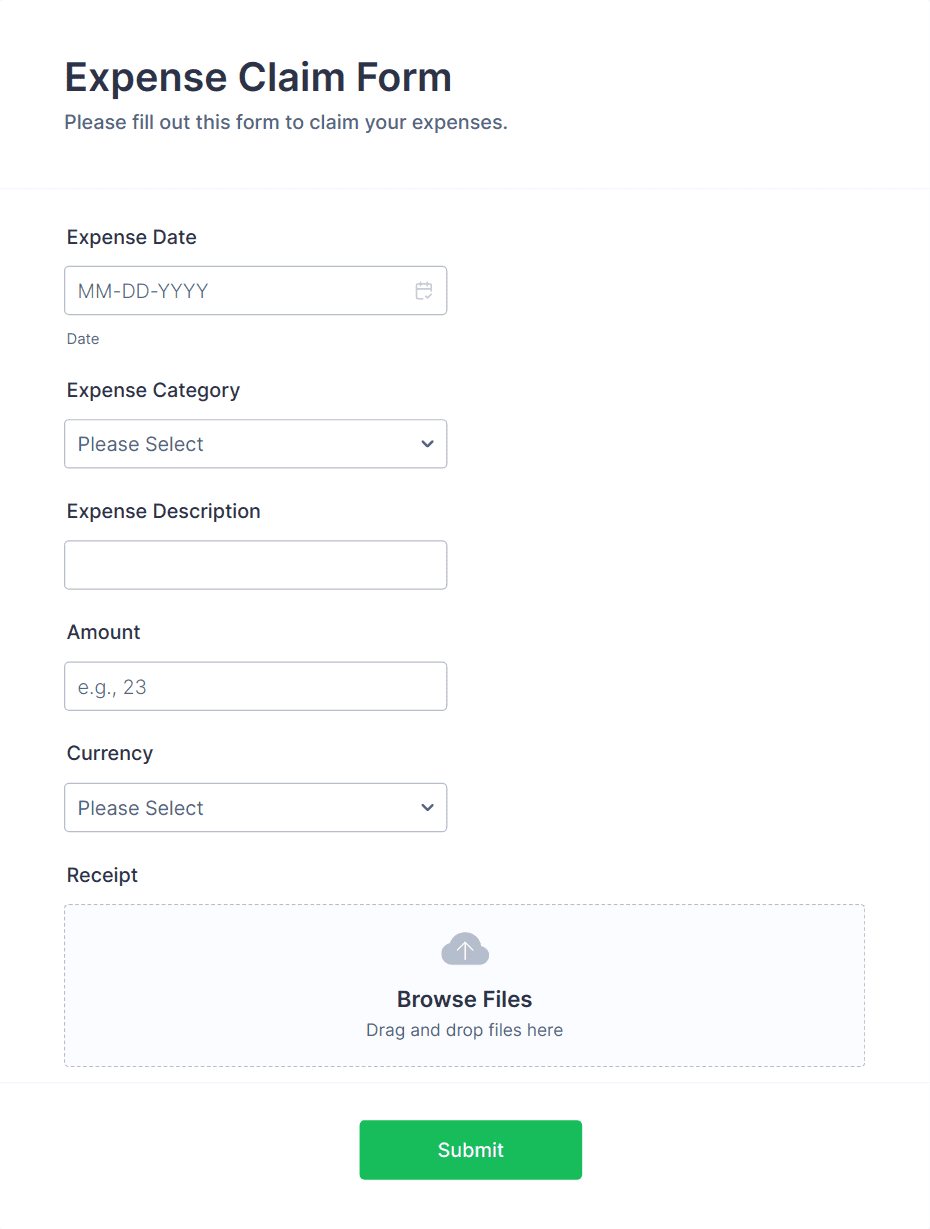Screen dimensions: 930x1229
Task: Click the Amount field placeholder text
Action: pos(110,686)
